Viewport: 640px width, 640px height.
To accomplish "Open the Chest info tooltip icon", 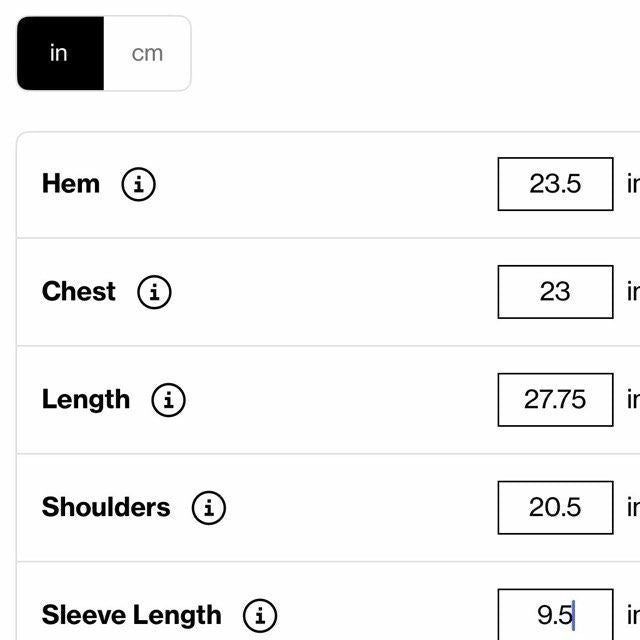I will tap(154, 292).
